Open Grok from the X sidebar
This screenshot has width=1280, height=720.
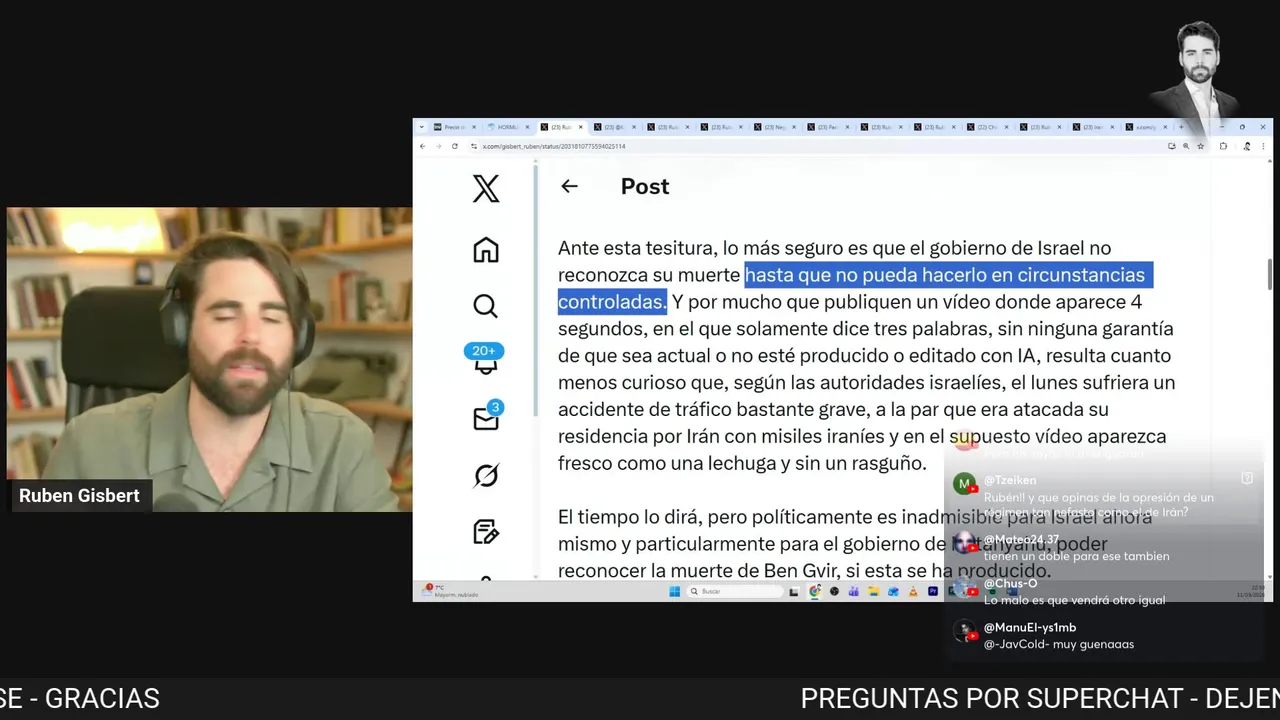(x=486, y=475)
